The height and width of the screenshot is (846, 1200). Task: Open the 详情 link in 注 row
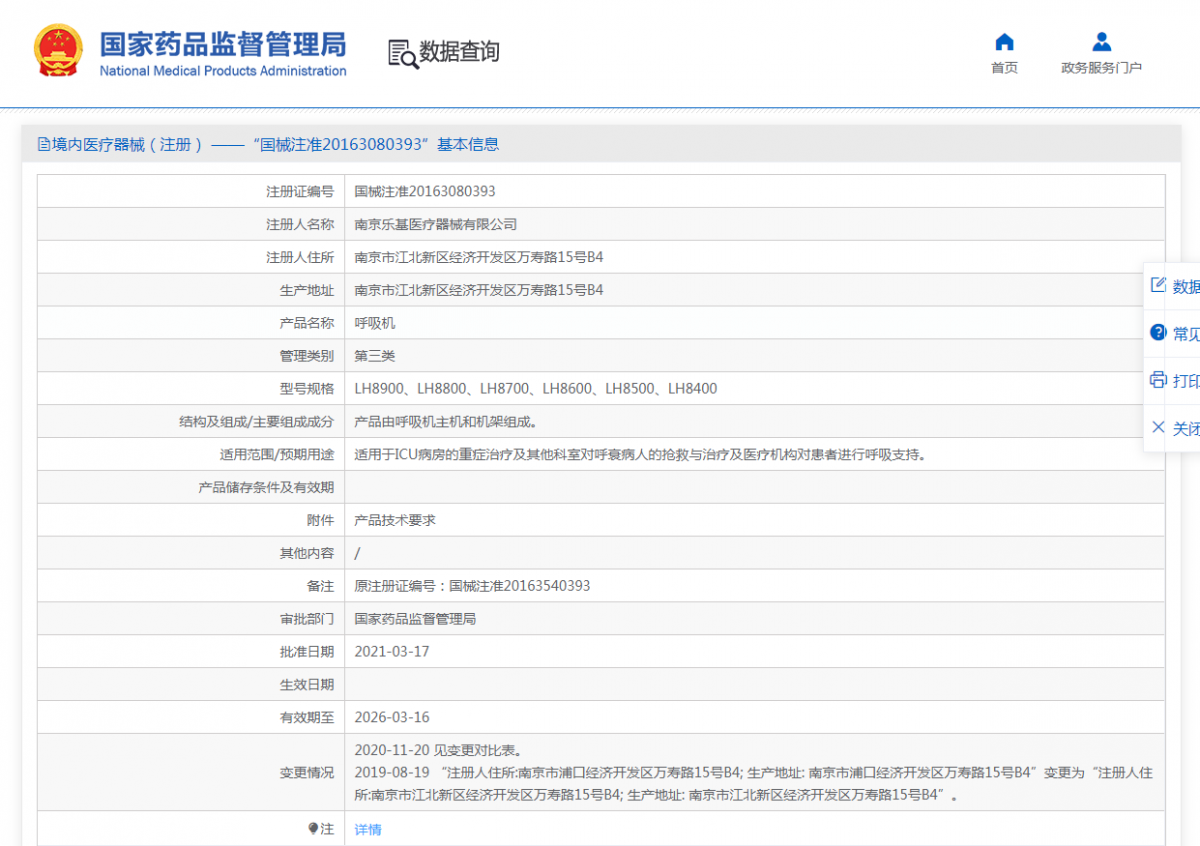(x=367, y=829)
